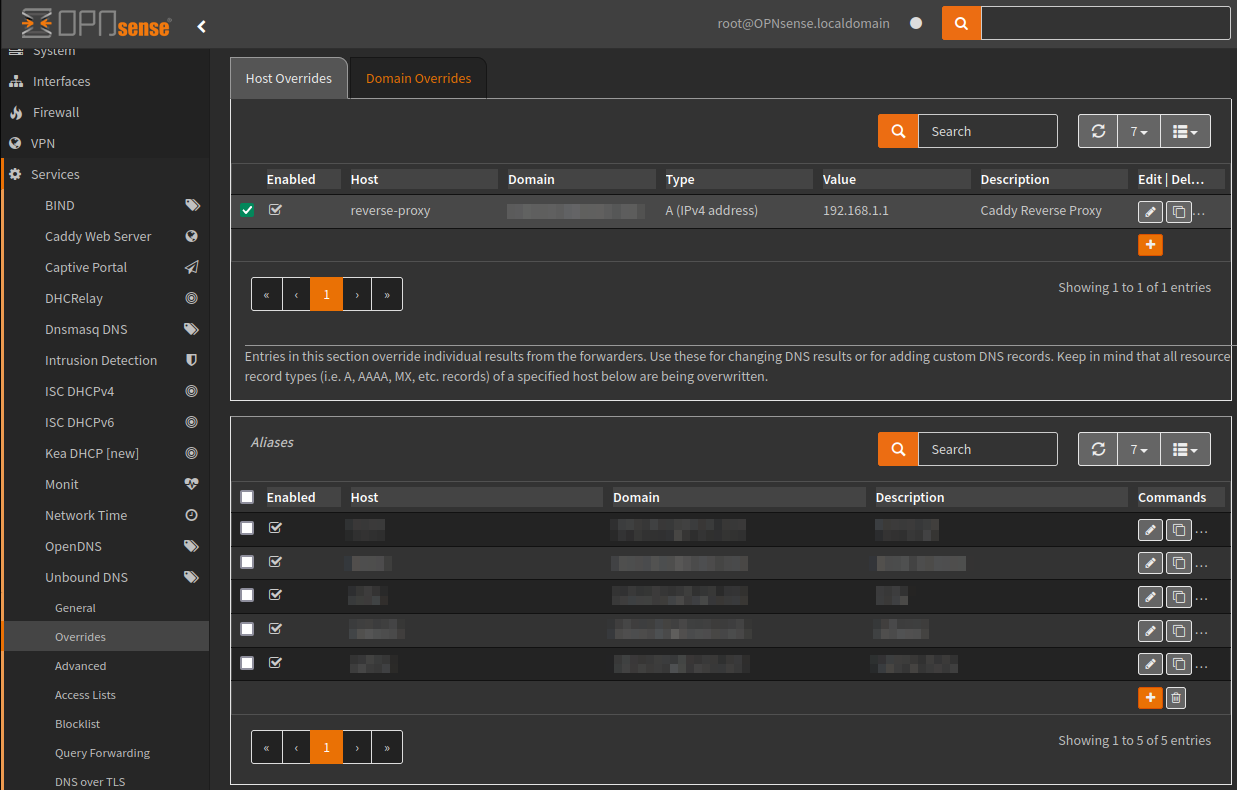Sort Host Overrides by Value column
This screenshot has height=790, width=1237.
click(x=896, y=179)
